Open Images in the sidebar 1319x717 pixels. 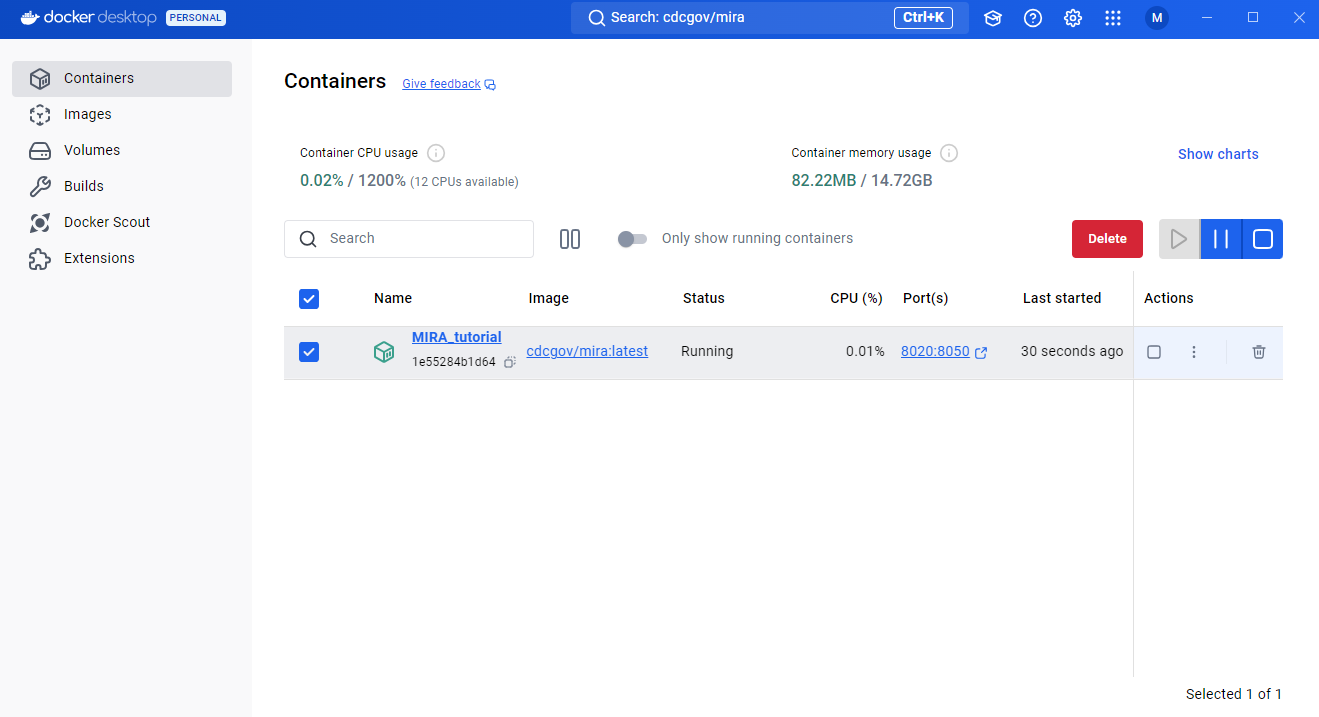[x=122, y=115]
